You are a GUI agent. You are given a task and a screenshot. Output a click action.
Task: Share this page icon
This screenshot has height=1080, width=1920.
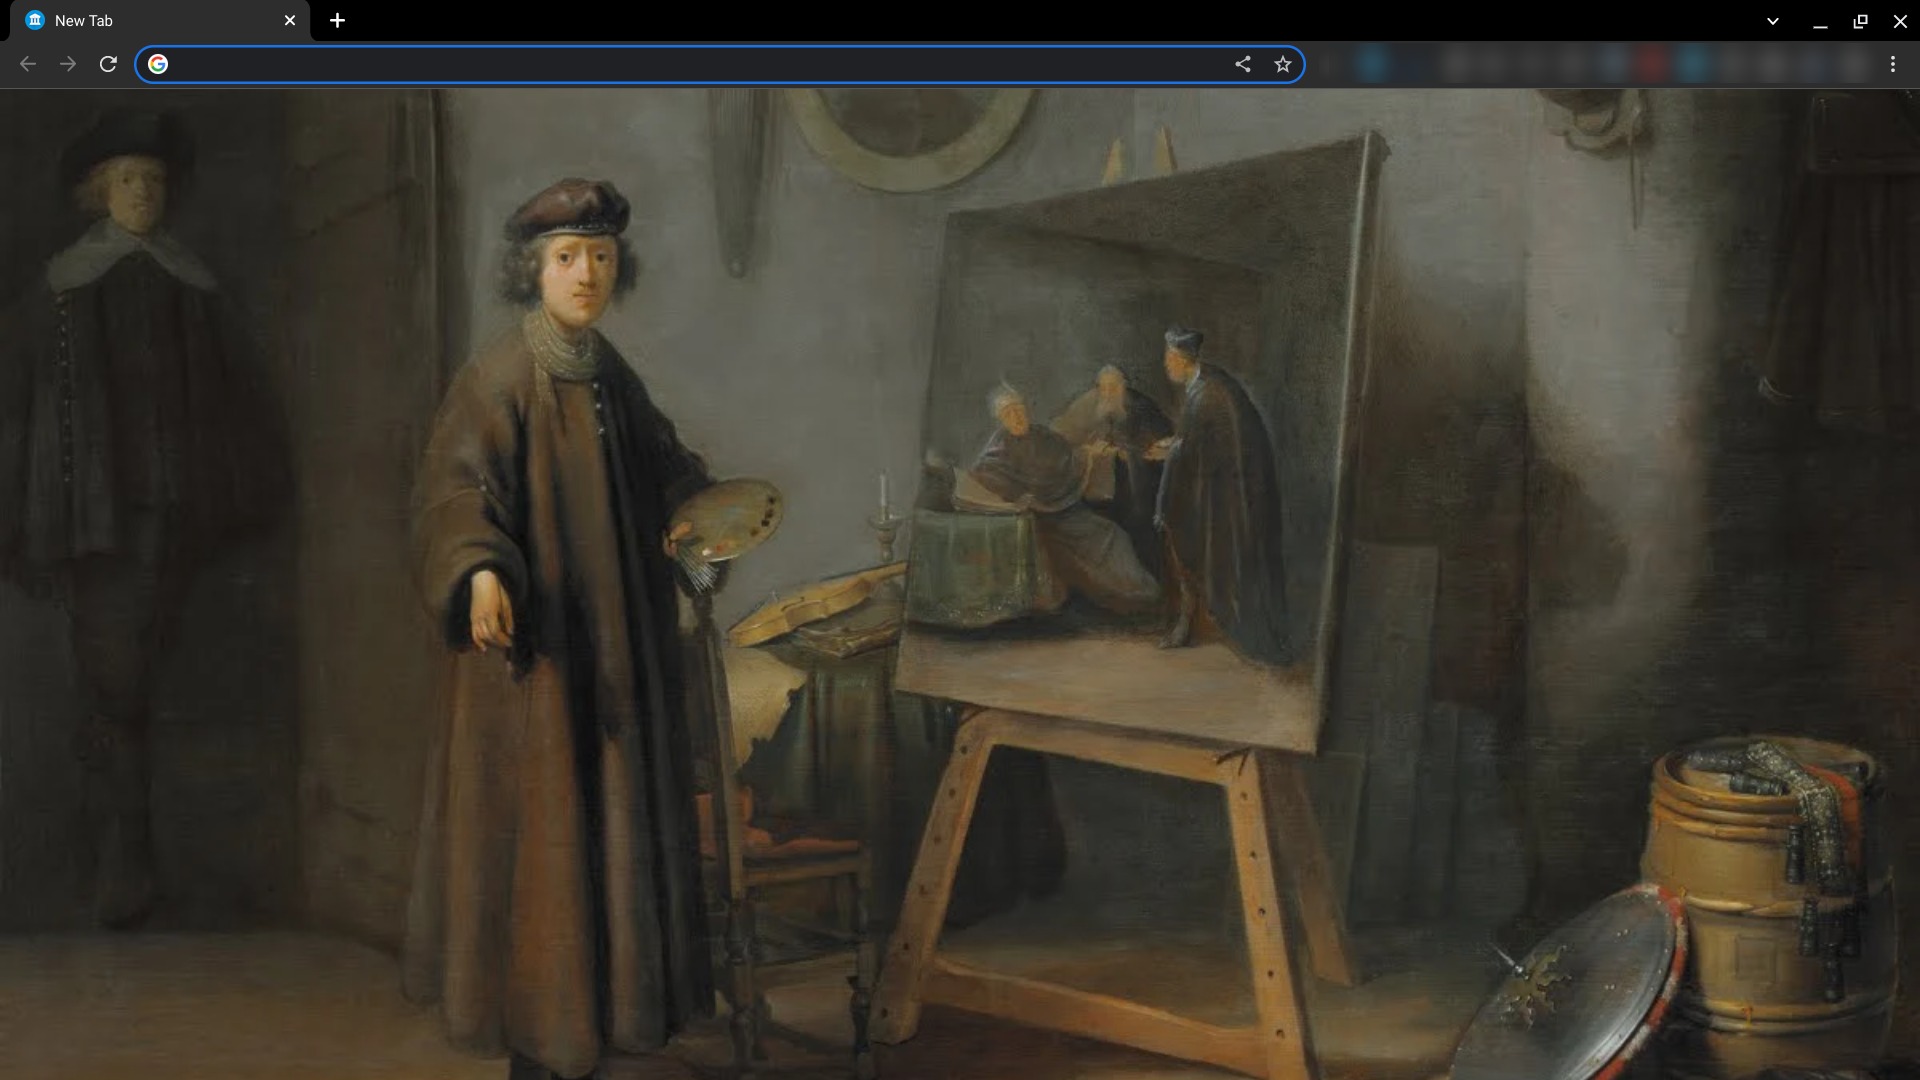click(x=1242, y=64)
